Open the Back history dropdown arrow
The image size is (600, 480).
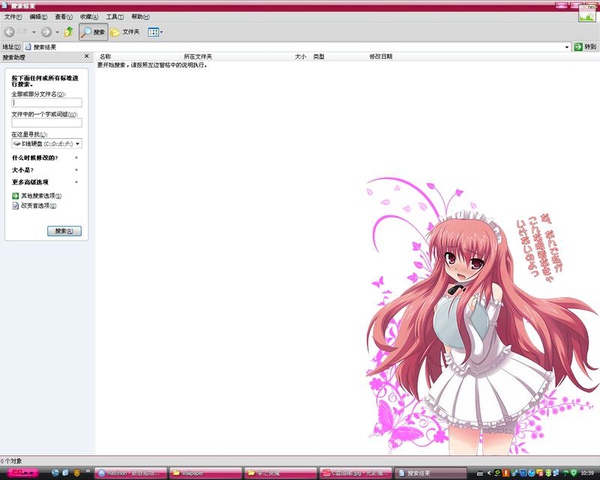[34, 32]
